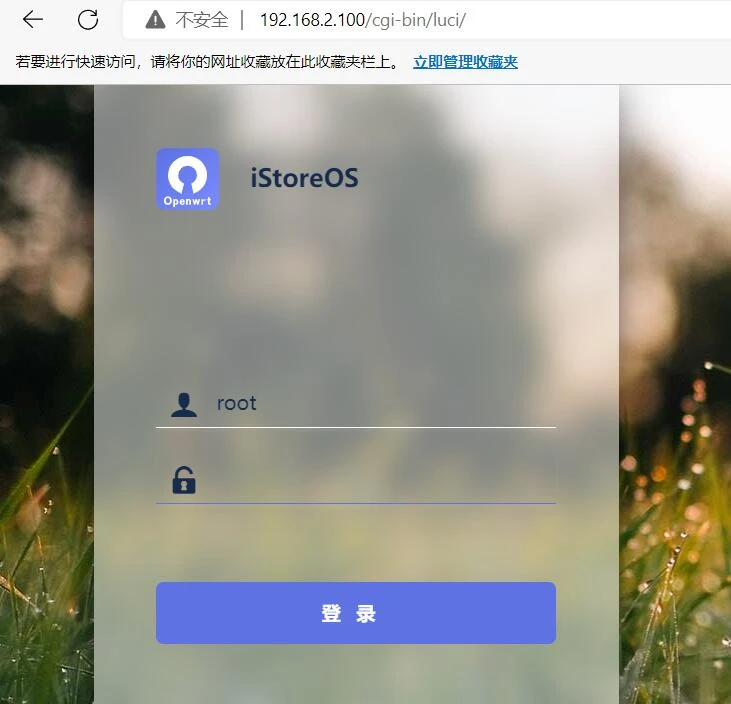Click the Openwrt logo icon
Screen dimensions: 731x704
tap(187, 179)
